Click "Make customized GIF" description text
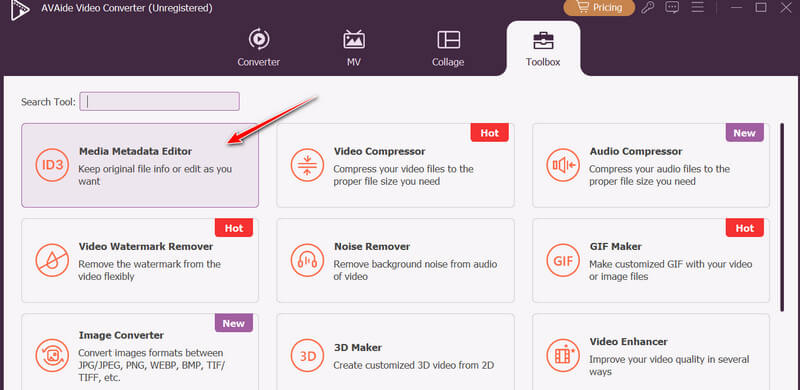The height and width of the screenshot is (390, 800). (671, 271)
